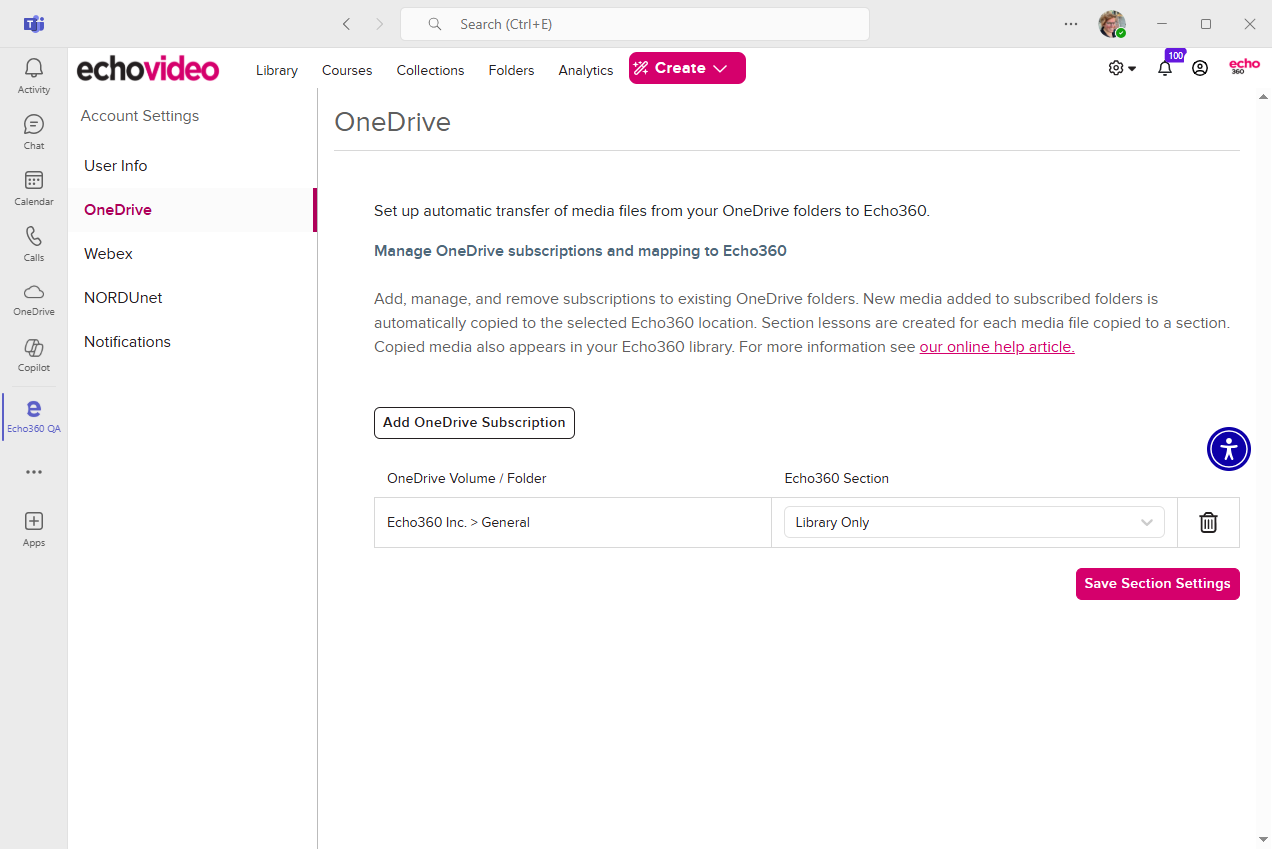Delete the Echo360 Inc. General subscription

point(1208,522)
